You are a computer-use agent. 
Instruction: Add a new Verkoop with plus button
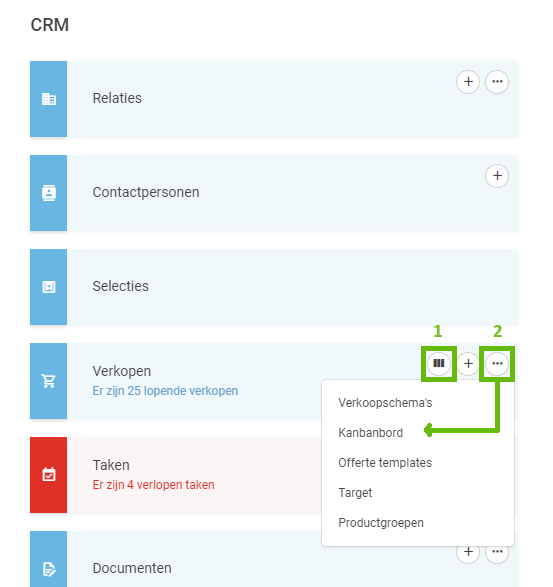[468, 364]
